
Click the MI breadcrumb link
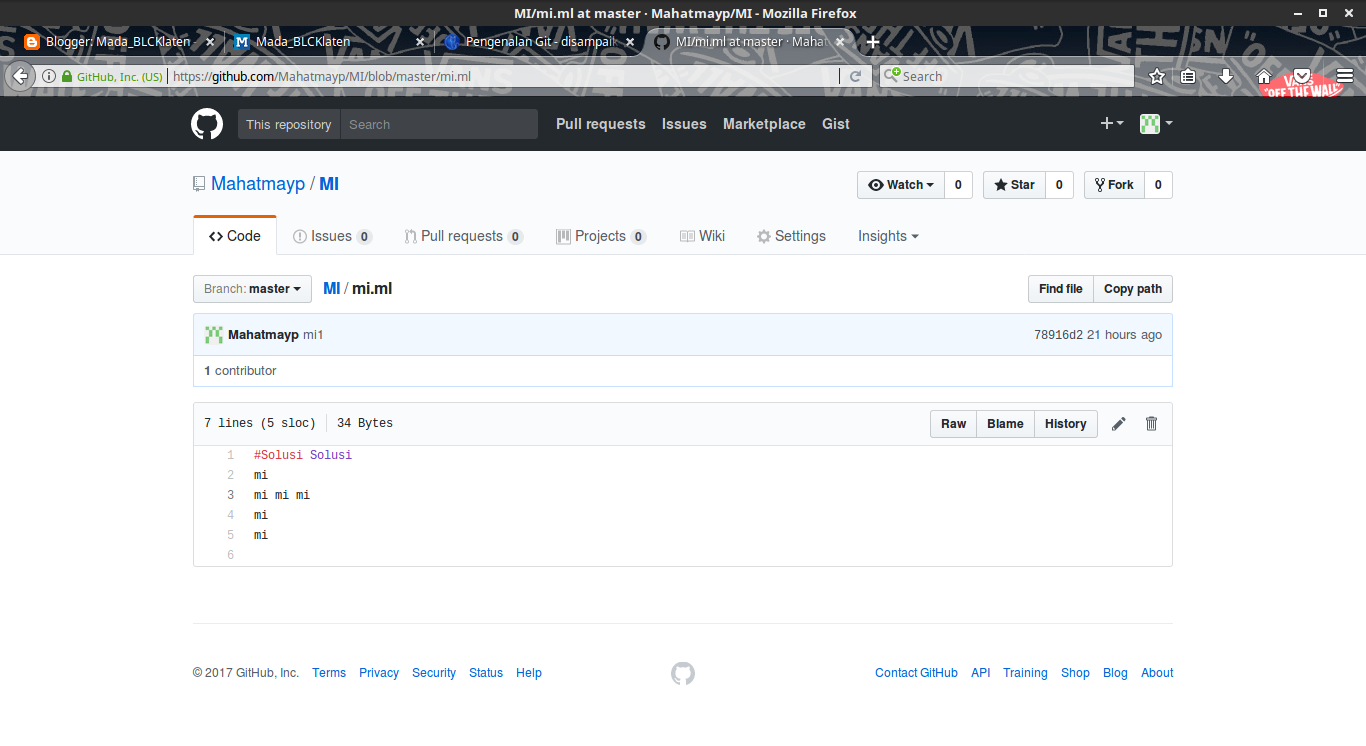click(x=332, y=289)
